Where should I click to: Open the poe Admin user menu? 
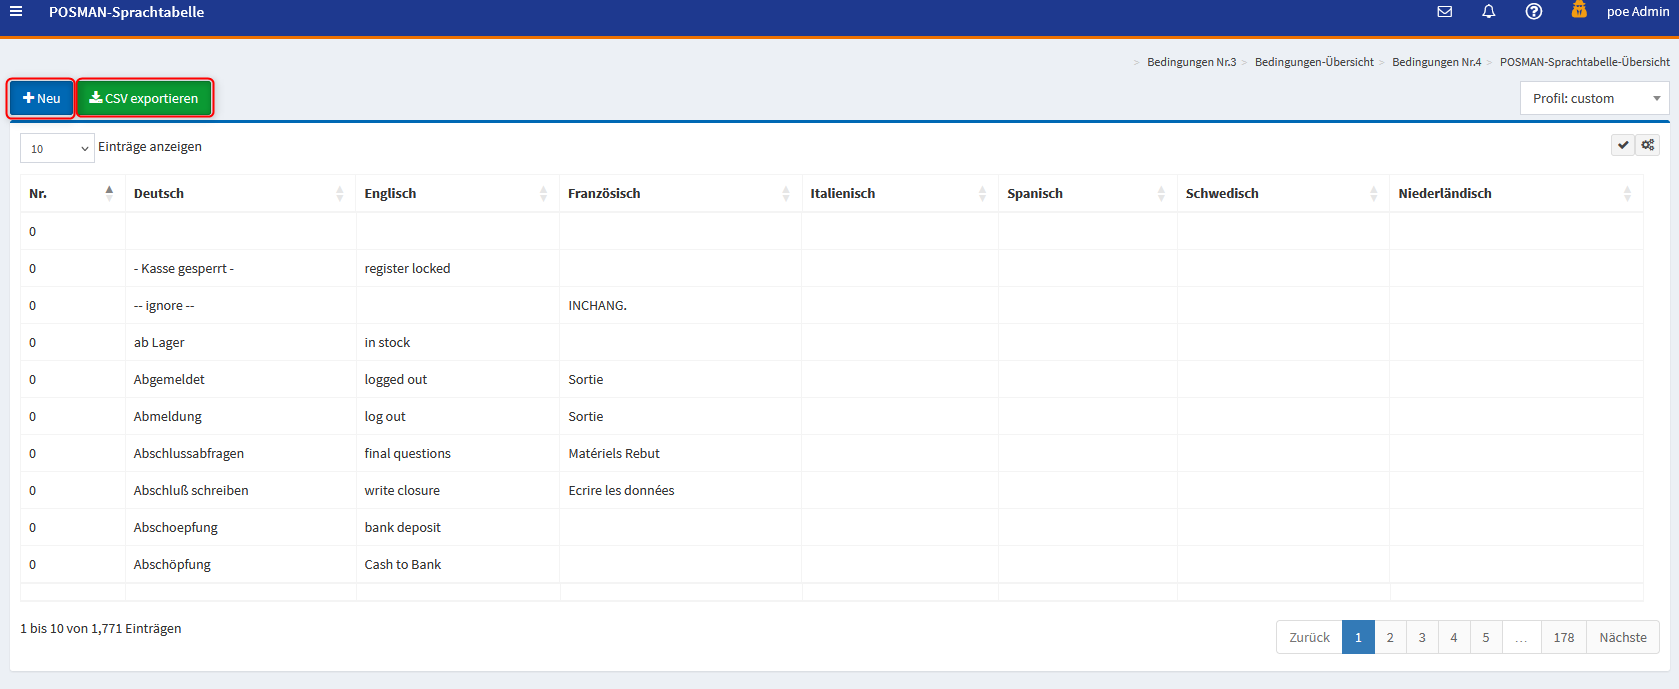pyautogui.click(x=1637, y=12)
